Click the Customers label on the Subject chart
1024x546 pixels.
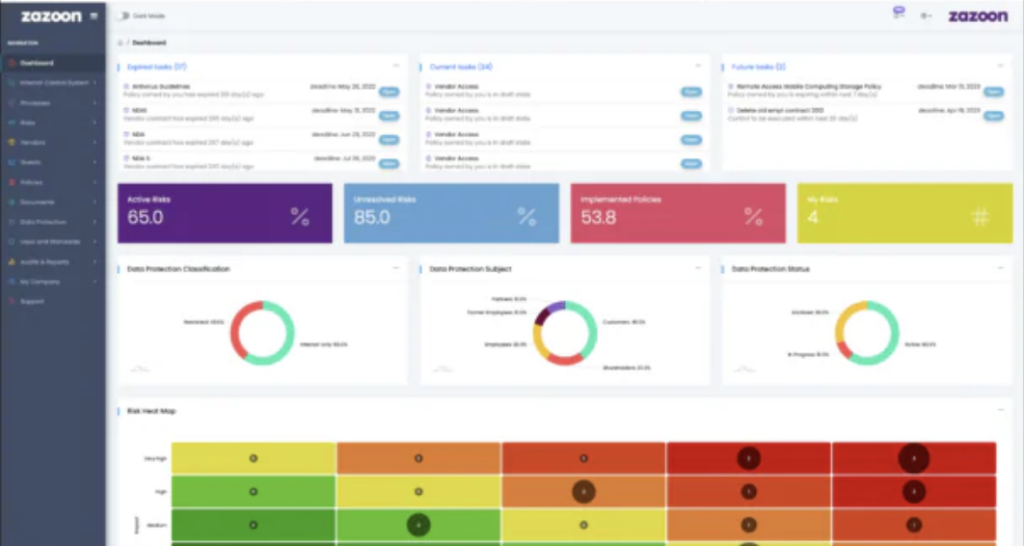[623, 322]
